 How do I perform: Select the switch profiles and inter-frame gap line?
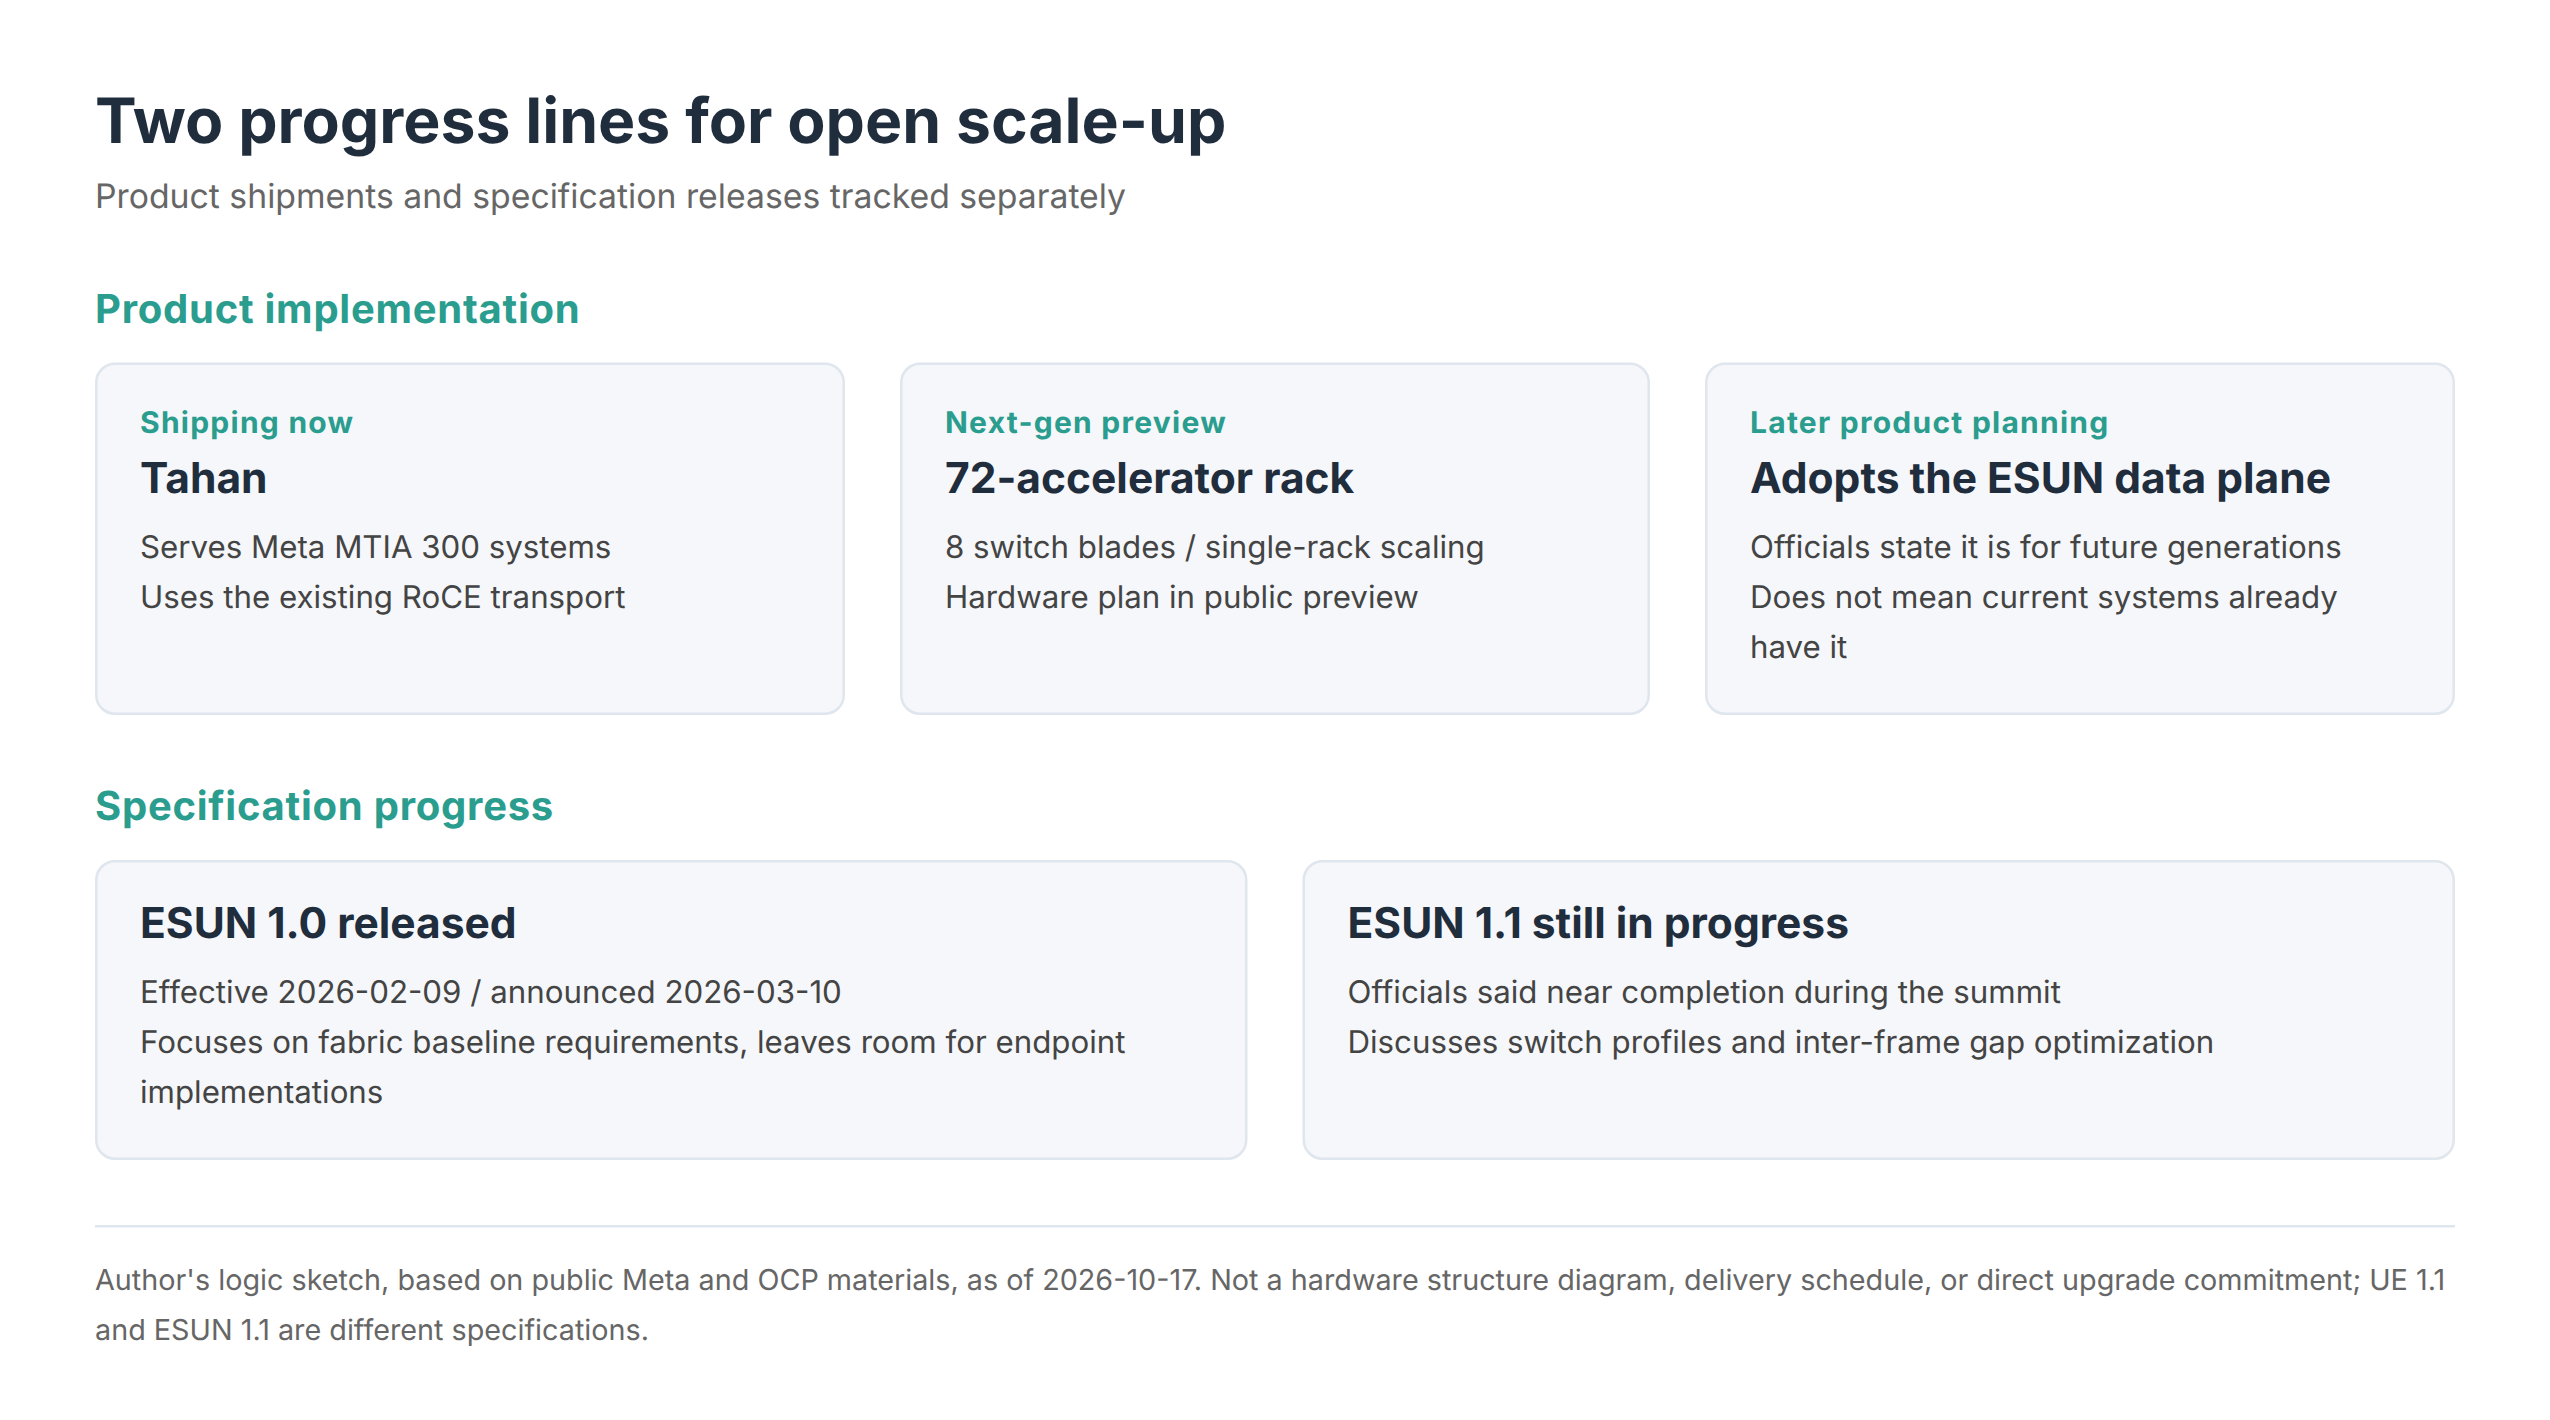pyautogui.click(x=1780, y=1042)
